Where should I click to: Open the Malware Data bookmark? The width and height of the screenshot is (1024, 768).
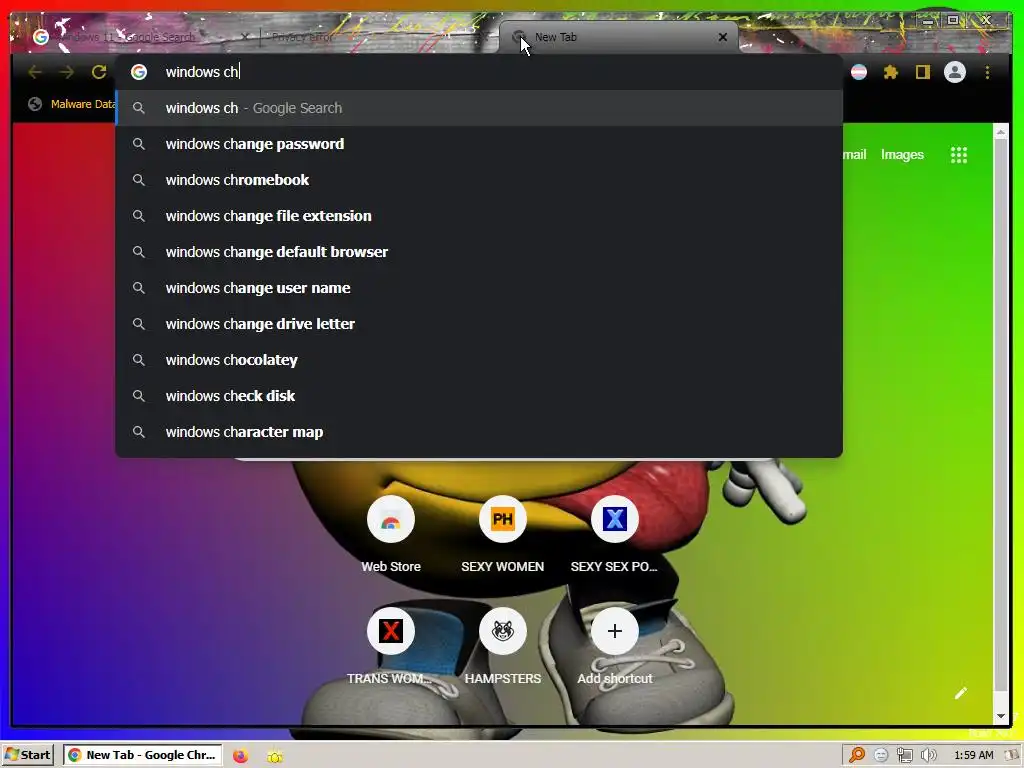tap(71, 104)
